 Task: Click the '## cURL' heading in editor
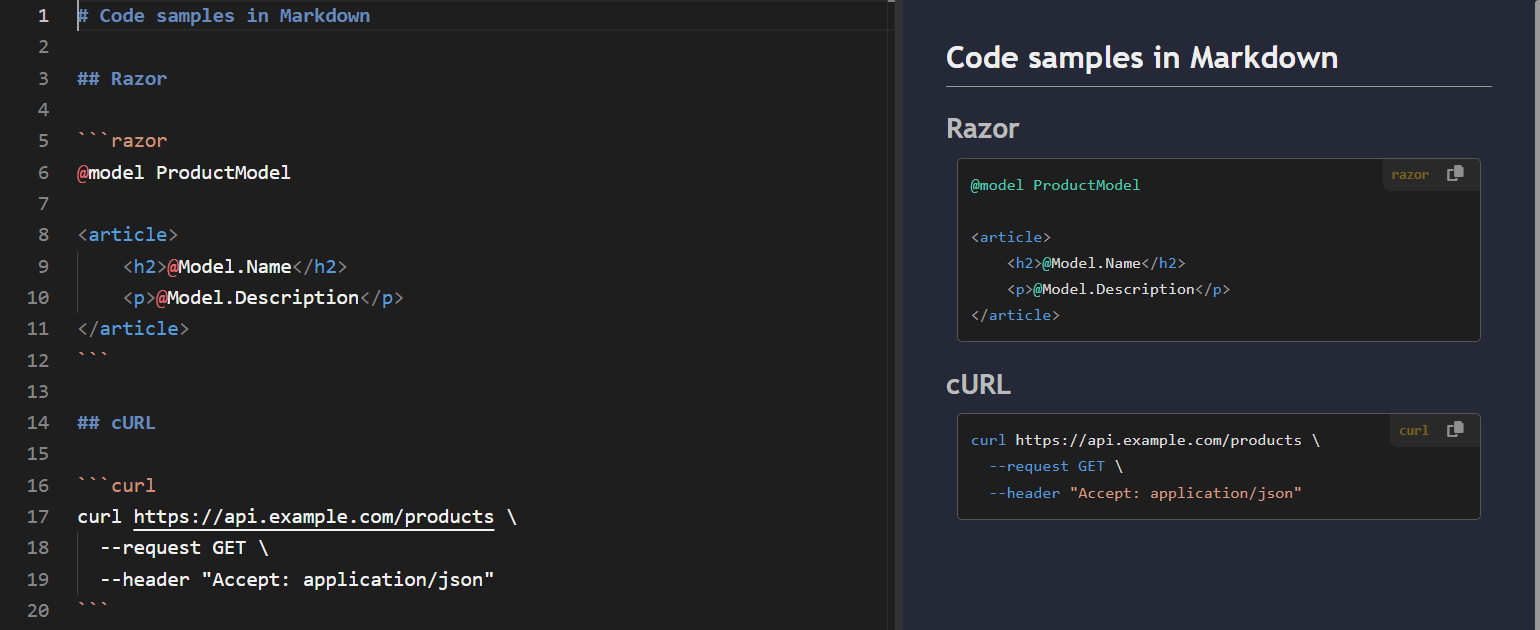point(116,422)
